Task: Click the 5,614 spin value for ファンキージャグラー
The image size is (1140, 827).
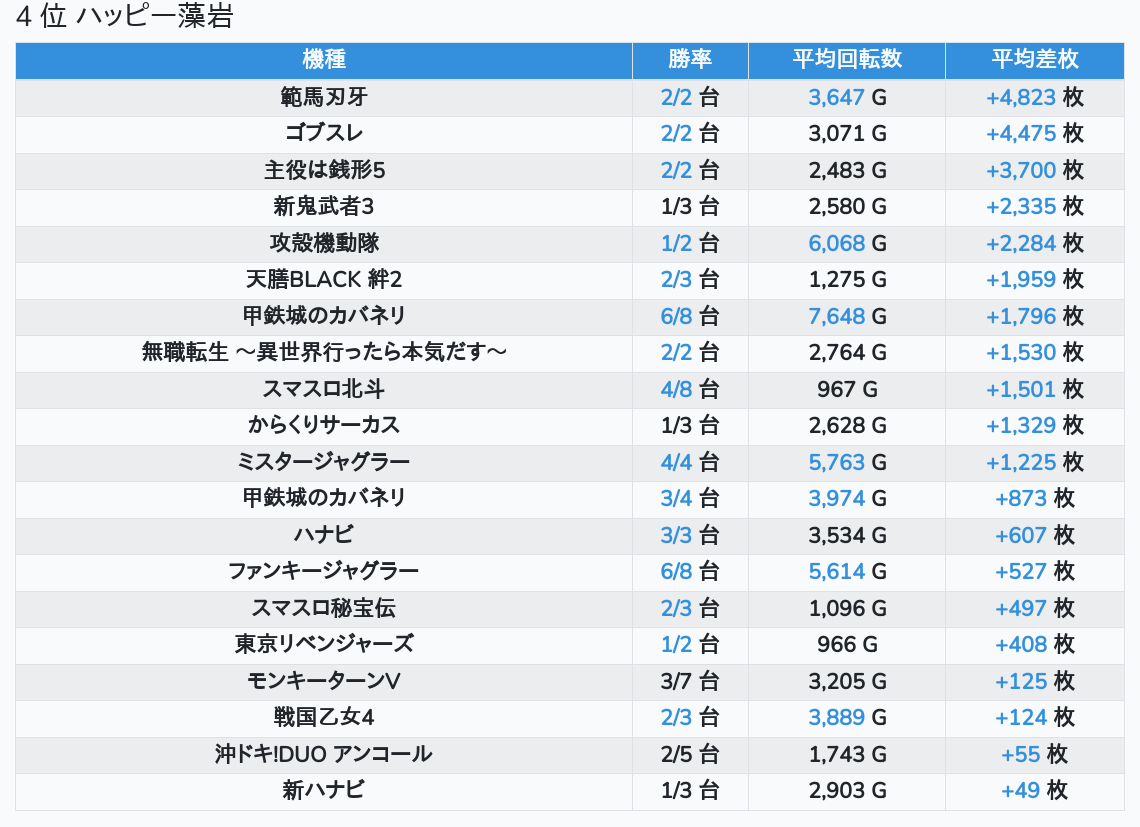Action: point(837,572)
